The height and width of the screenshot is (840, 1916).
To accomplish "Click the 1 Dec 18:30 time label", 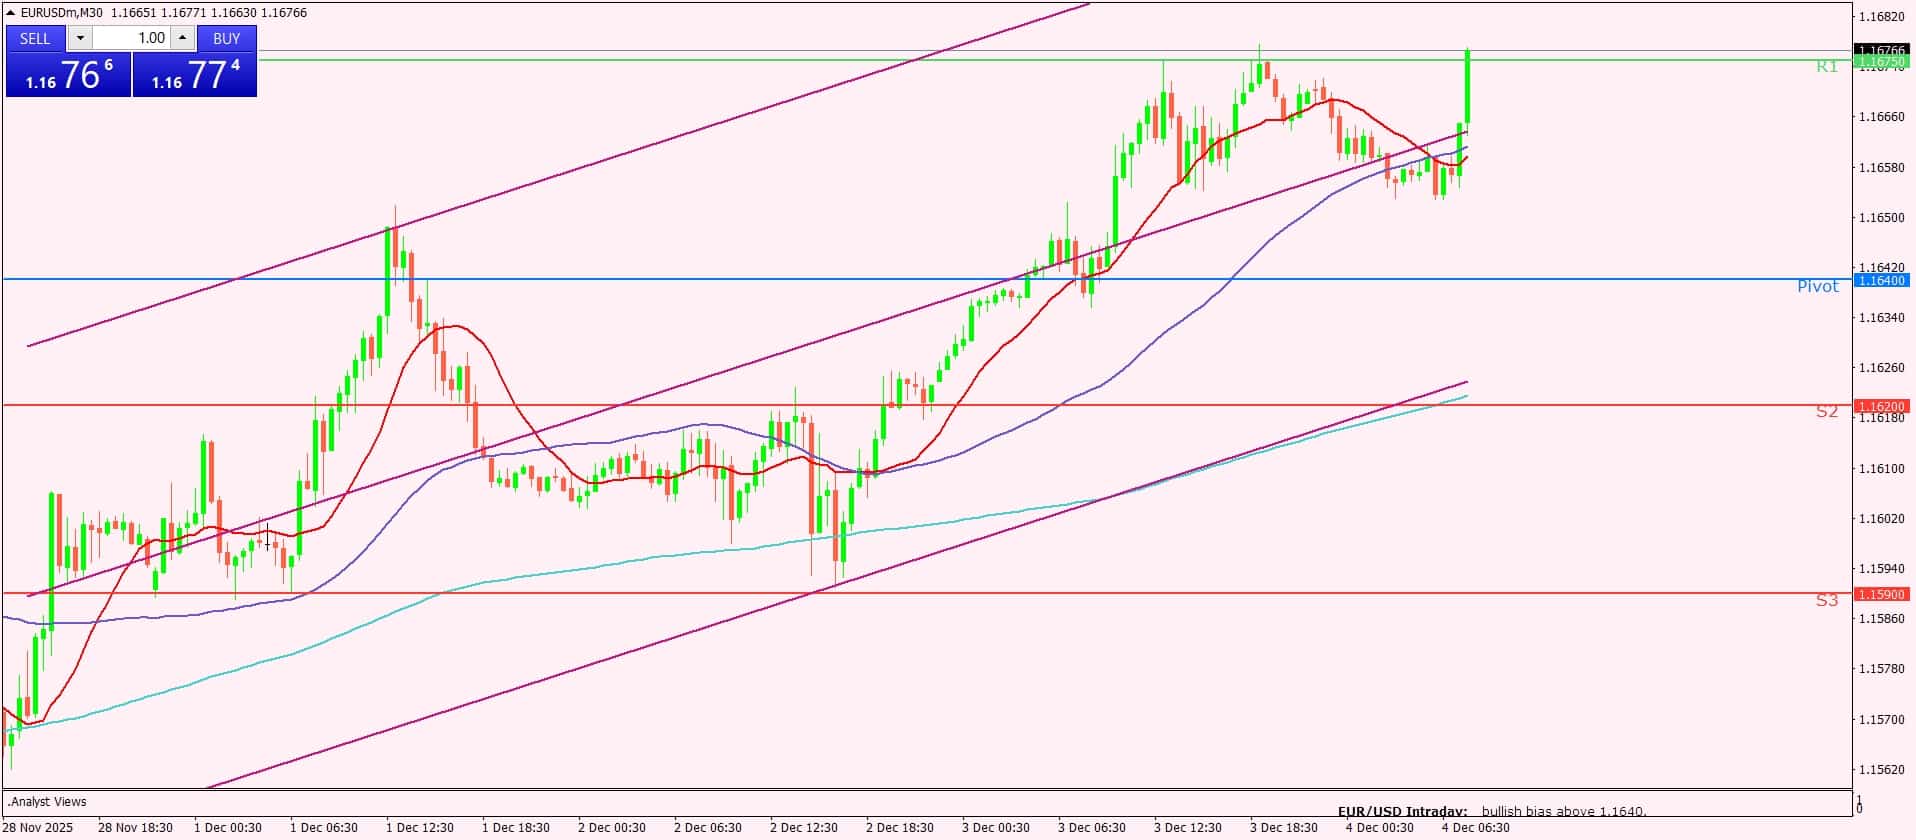I will [516, 828].
